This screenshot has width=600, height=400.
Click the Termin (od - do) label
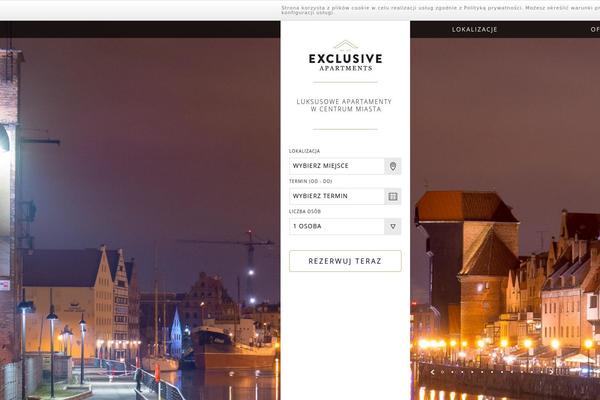click(x=310, y=181)
